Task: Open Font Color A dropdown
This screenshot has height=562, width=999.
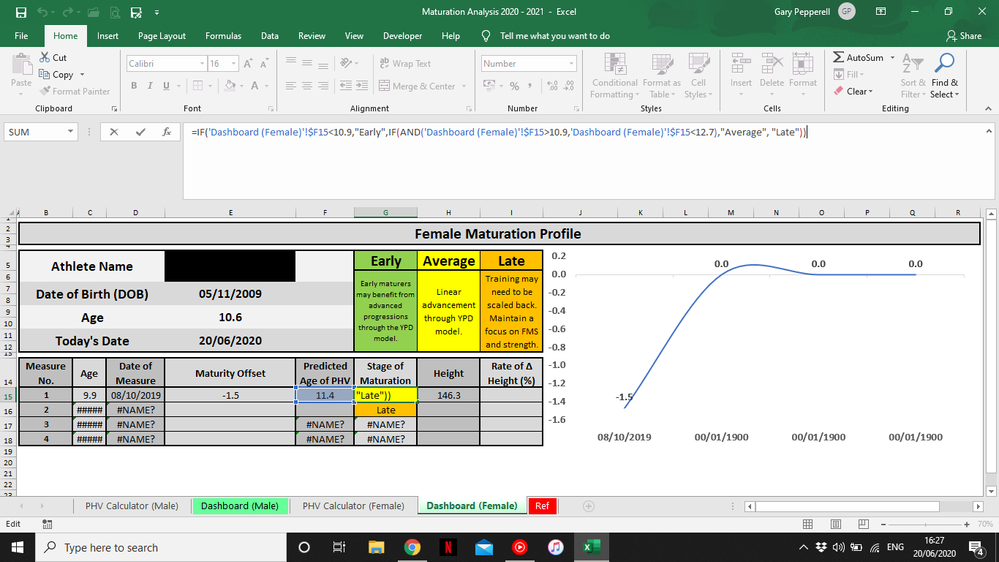Action: (267, 86)
